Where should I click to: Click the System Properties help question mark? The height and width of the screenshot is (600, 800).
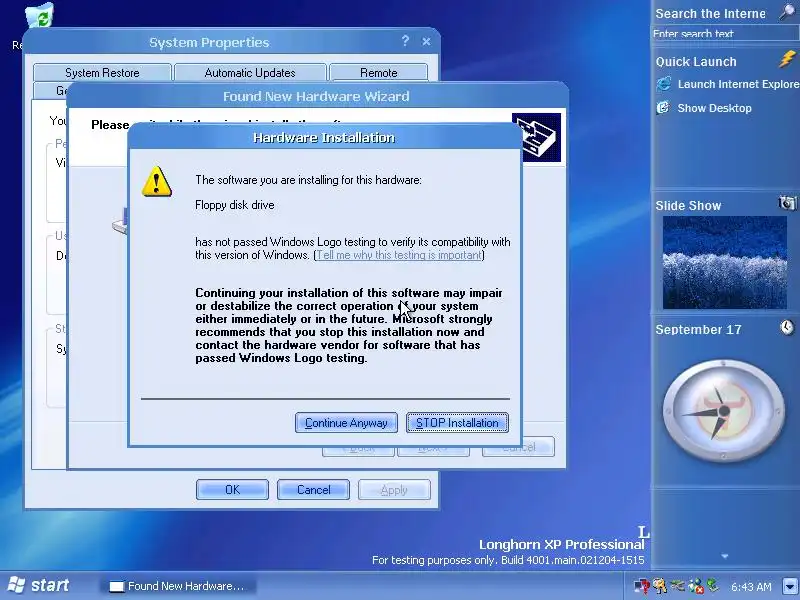[x=405, y=41]
